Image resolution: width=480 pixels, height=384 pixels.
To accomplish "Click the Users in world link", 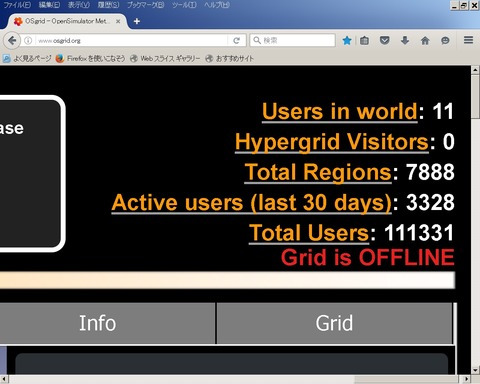I will (x=340, y=111).
